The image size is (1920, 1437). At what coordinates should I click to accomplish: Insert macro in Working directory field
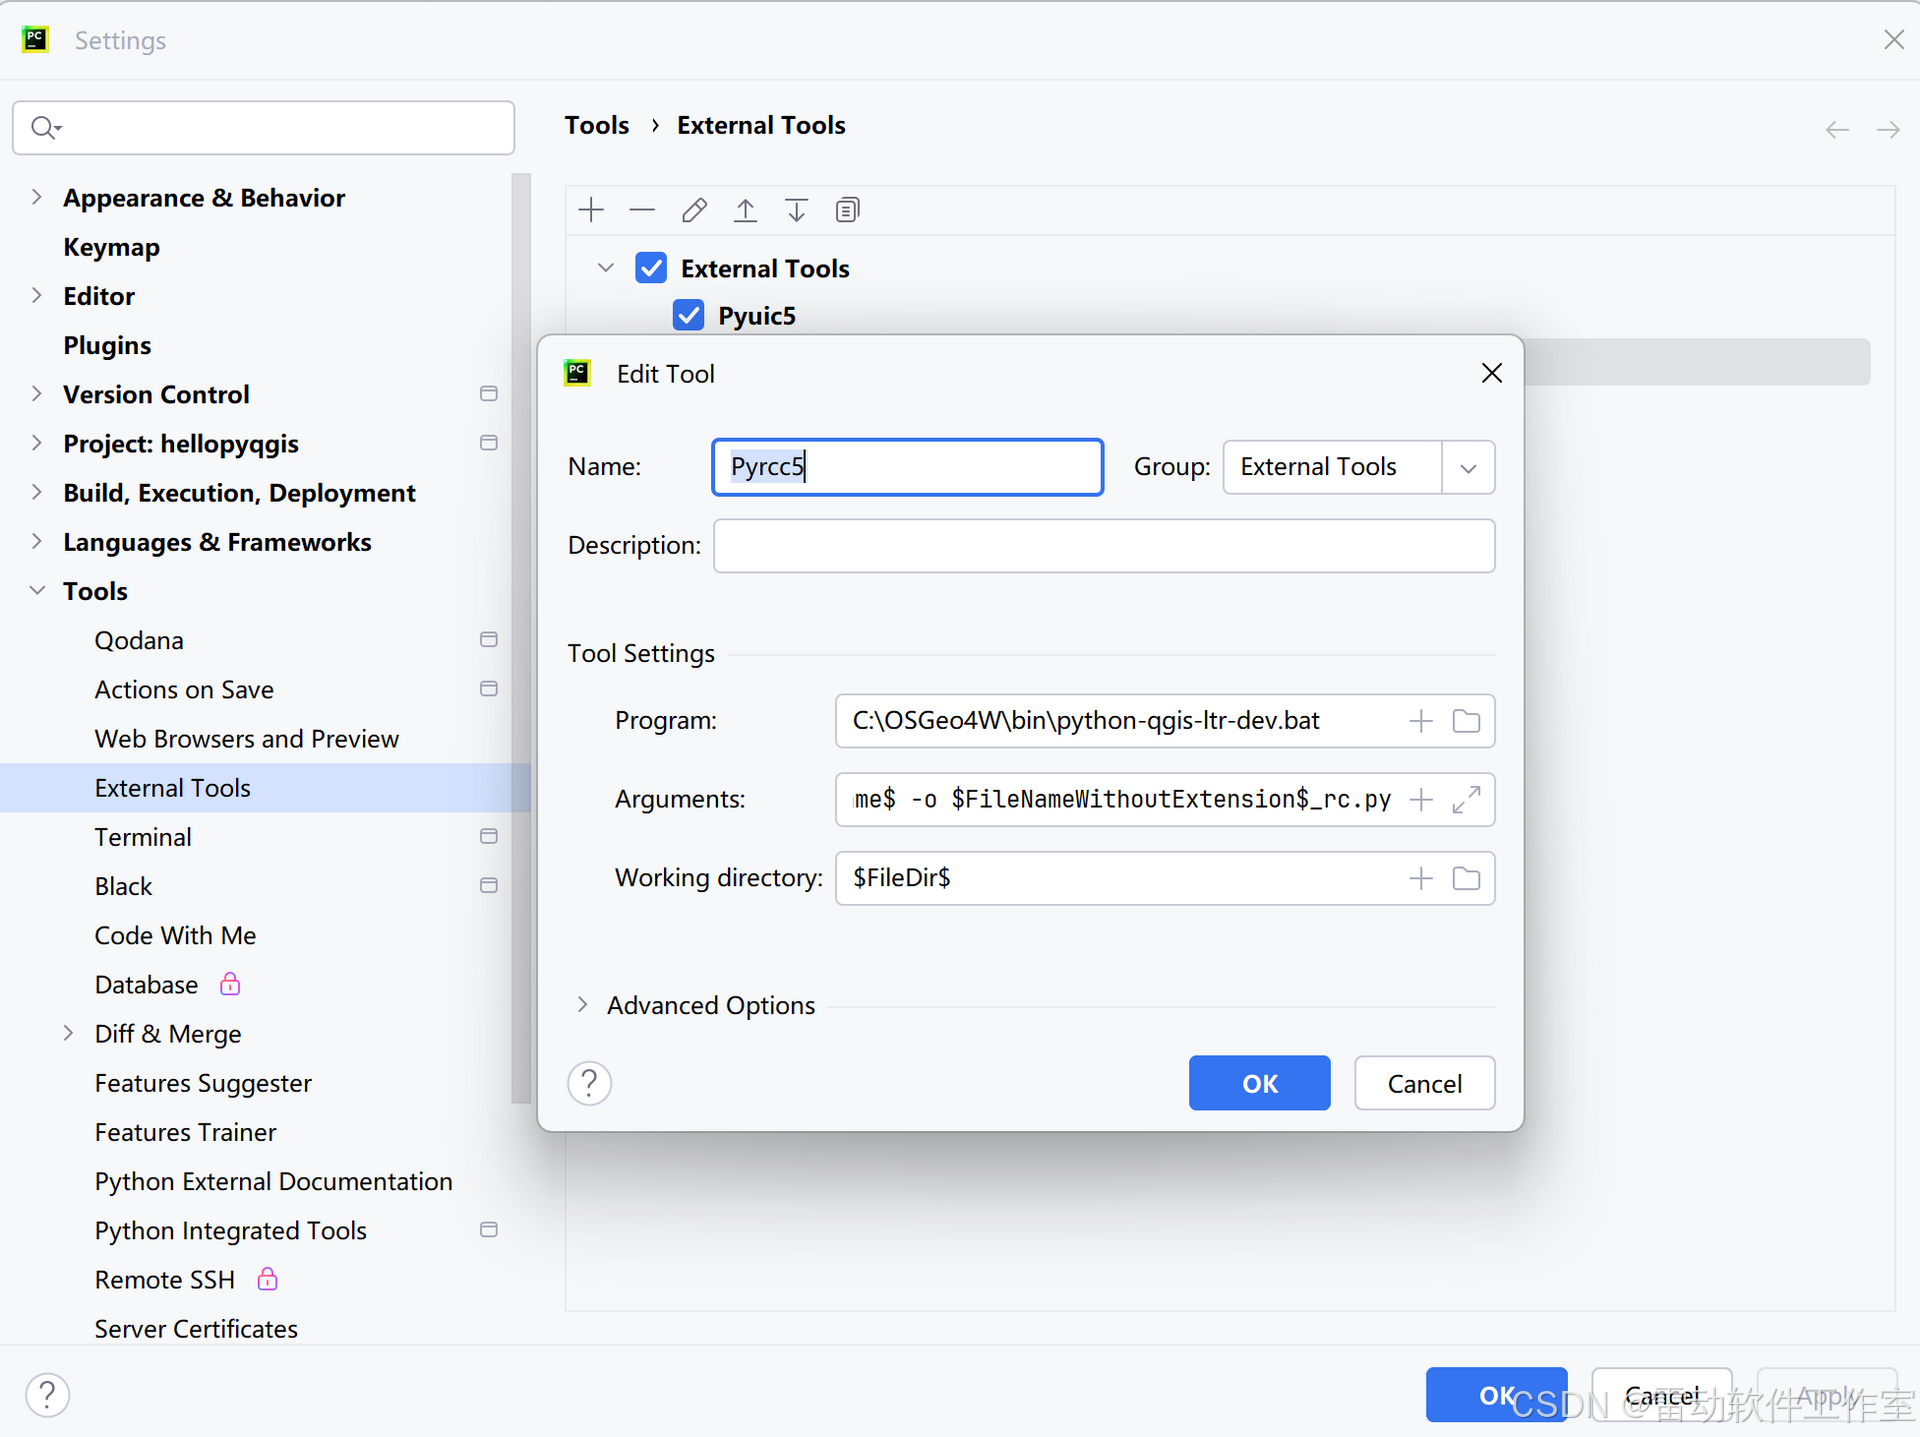[1420, 879]
